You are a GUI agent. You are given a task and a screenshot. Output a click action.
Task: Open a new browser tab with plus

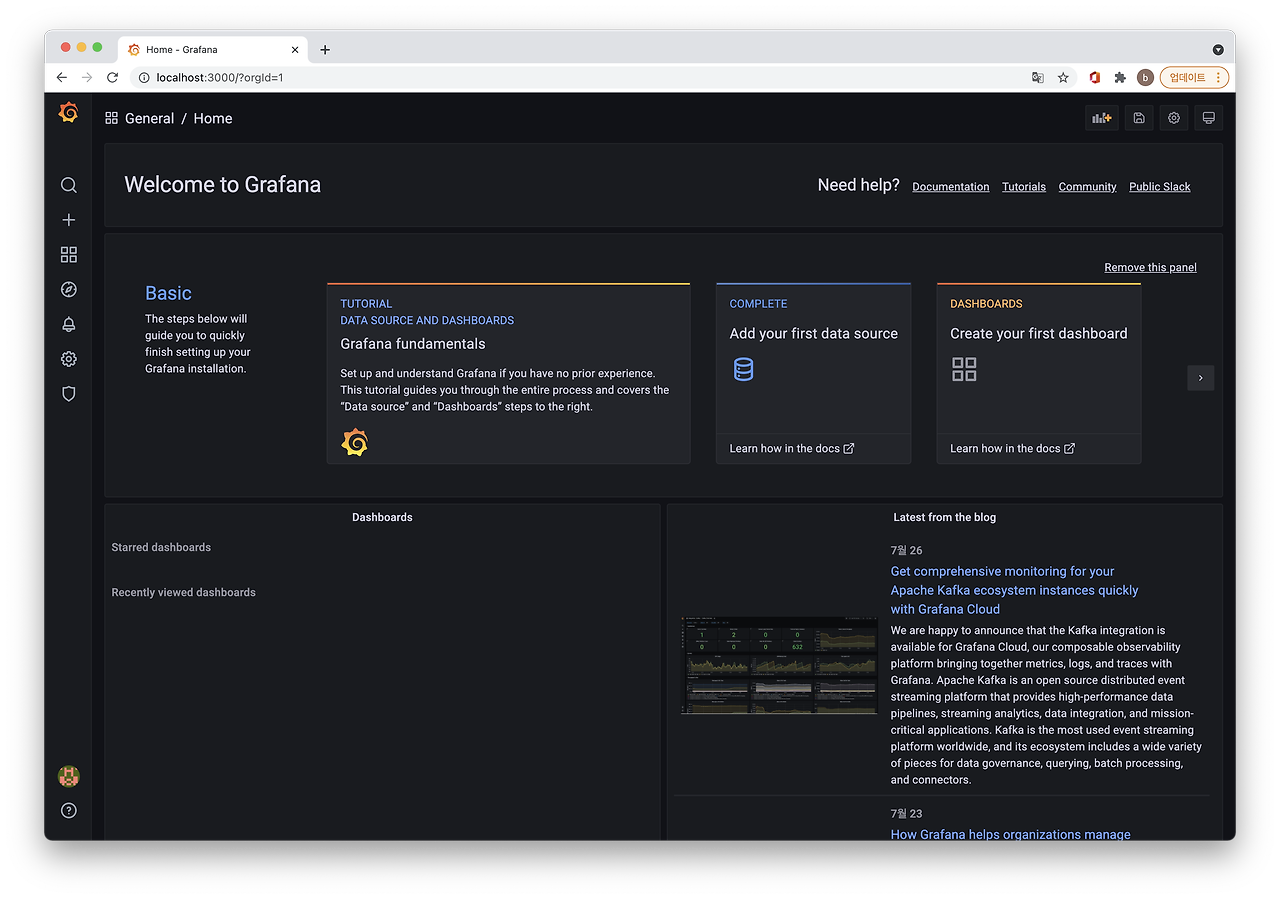(x=325, y=49)
